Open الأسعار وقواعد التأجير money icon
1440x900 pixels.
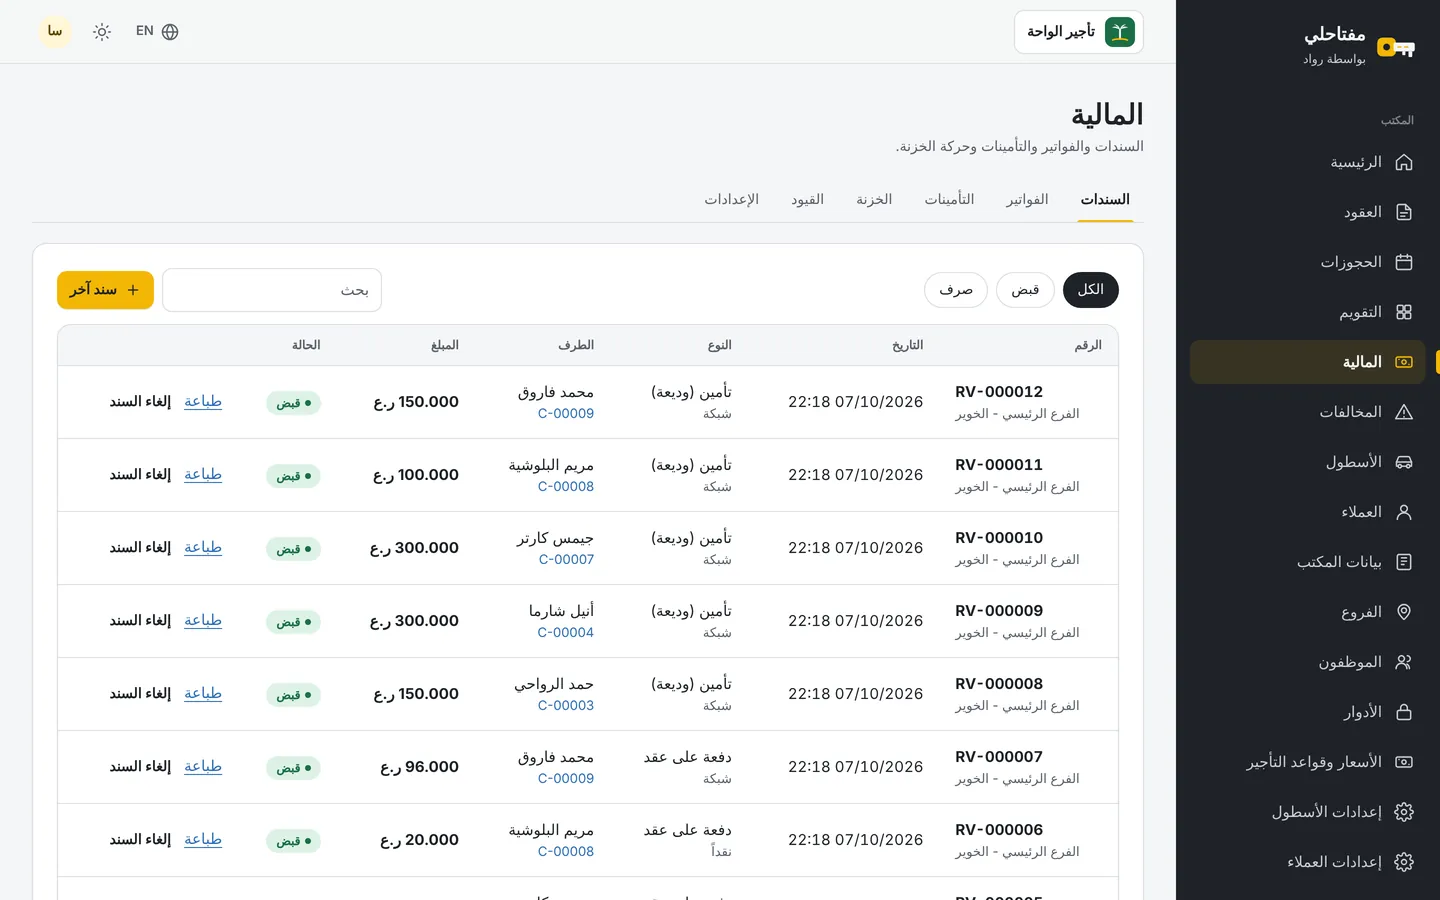coord(1404,762)
